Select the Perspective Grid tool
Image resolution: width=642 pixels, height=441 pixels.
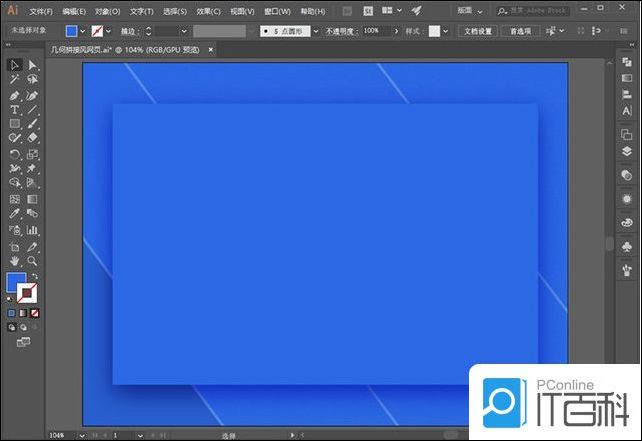32,182
